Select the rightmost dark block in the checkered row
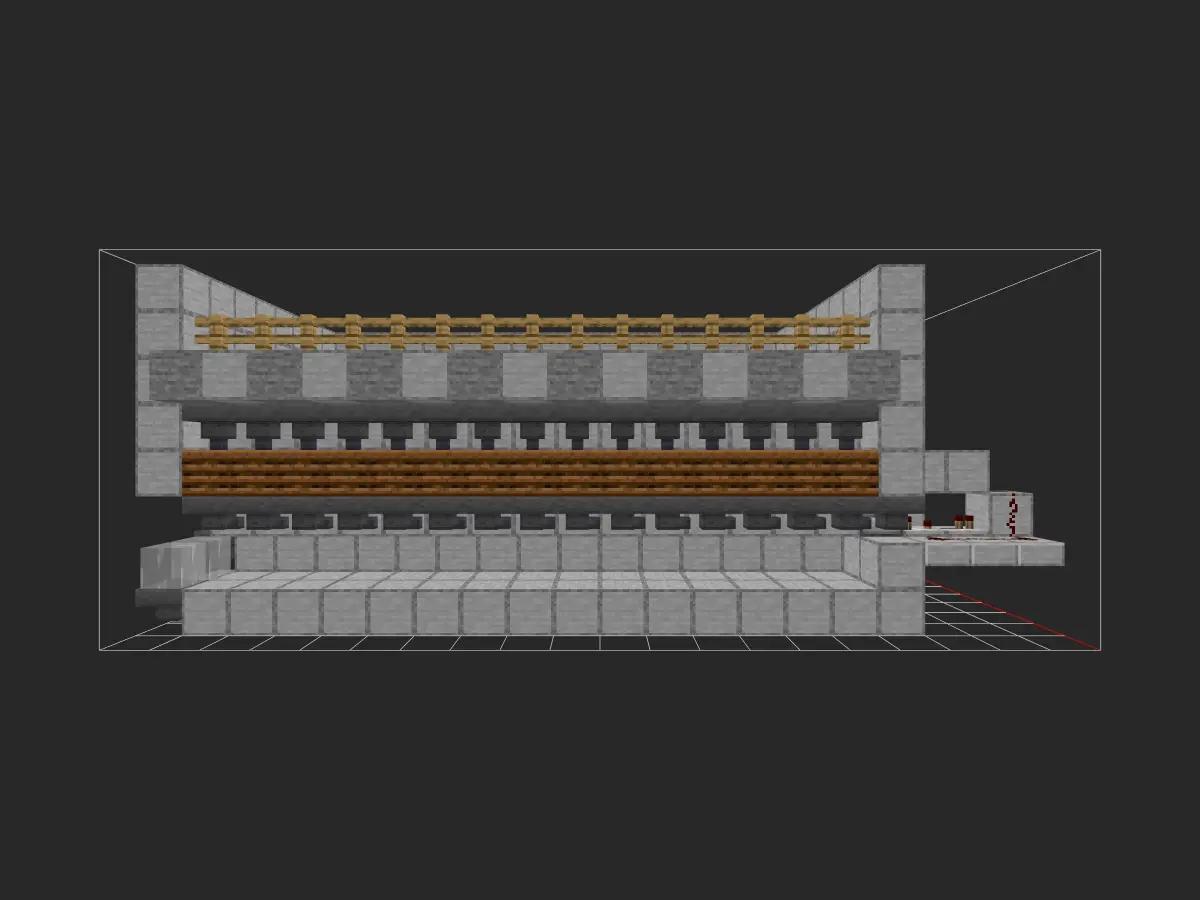Viewport: 1200px width, 900px height. click(872, 376)
